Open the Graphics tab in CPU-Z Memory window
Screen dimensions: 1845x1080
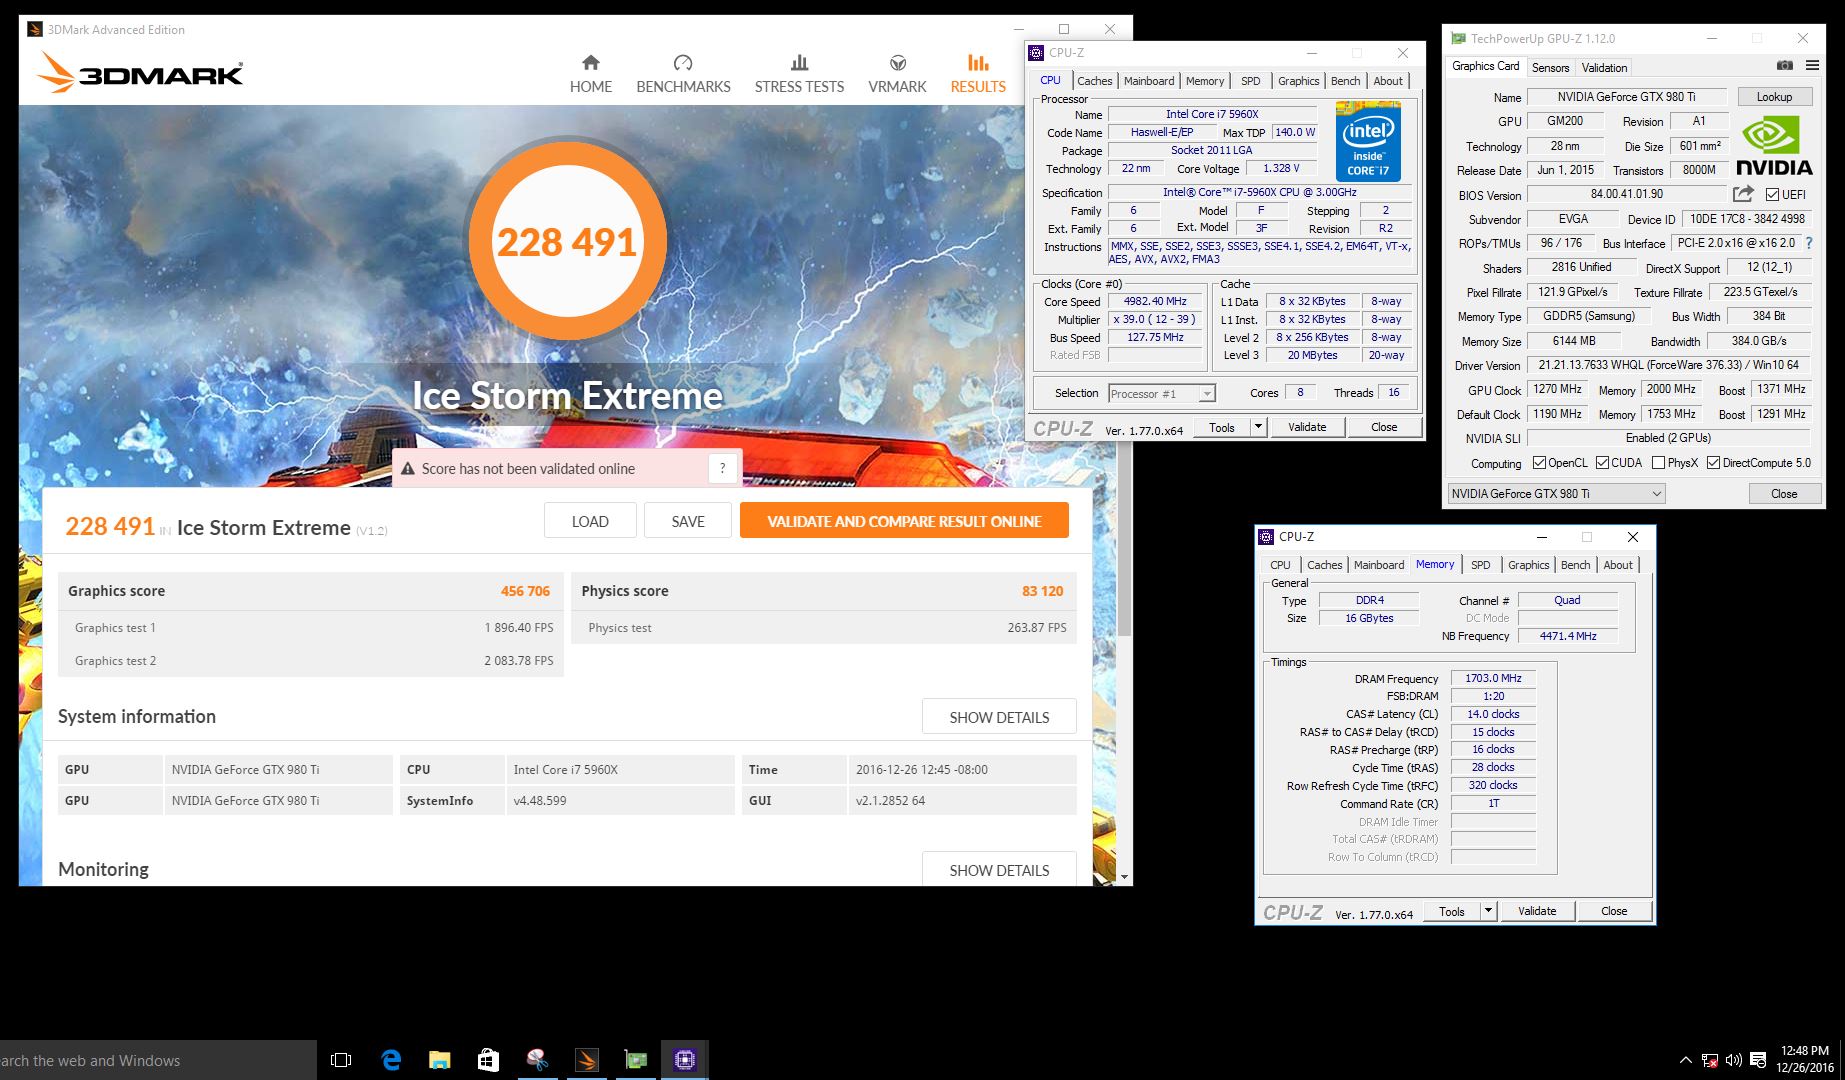pos(1528,565)
